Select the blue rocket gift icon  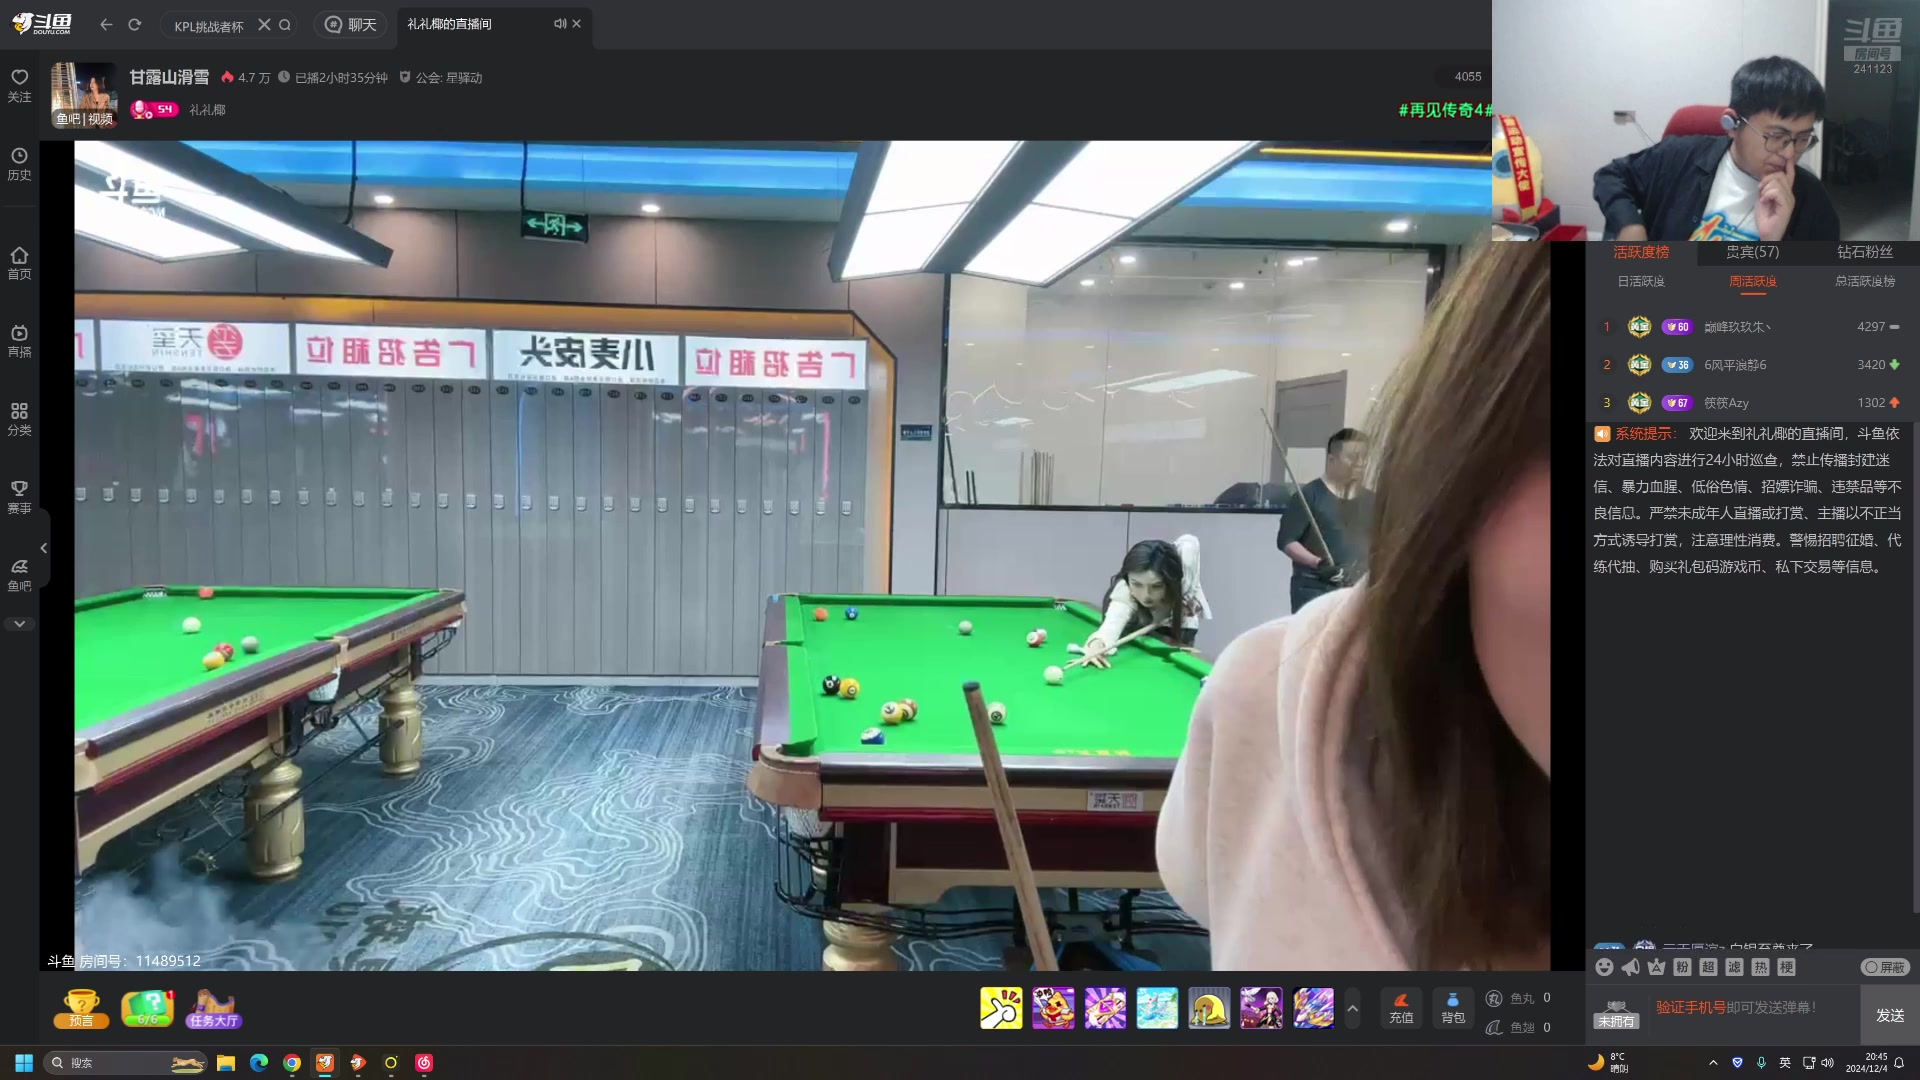(x=1313, y=1008)
